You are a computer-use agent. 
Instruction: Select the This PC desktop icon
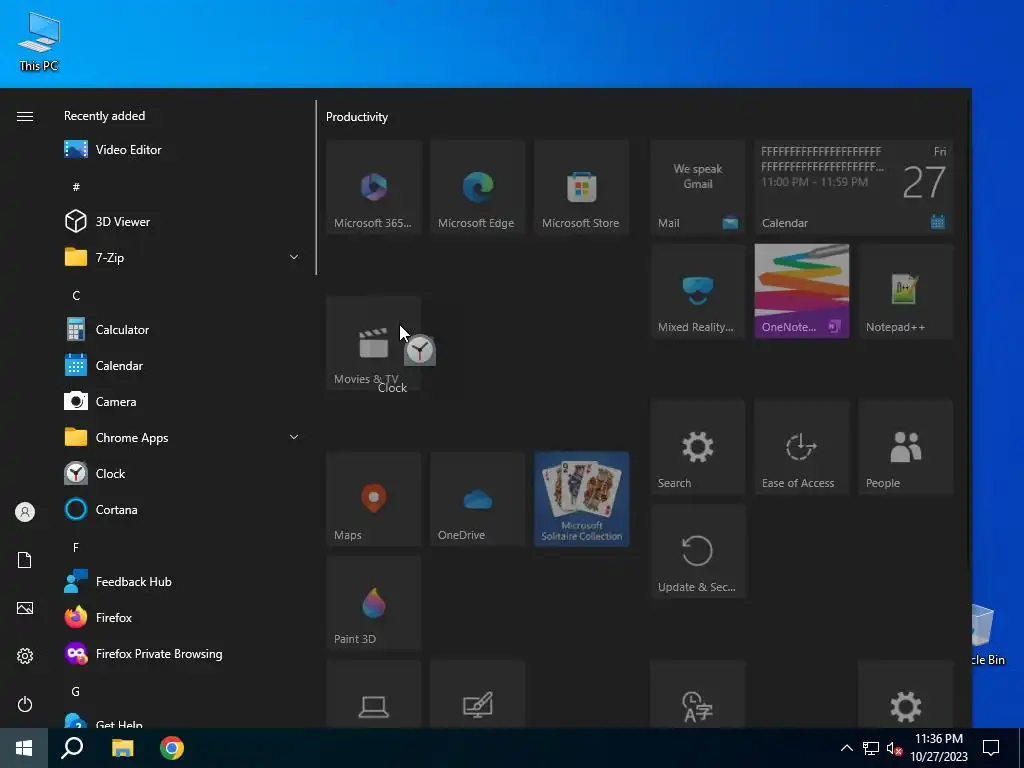pyautogui.click(x=39, y=41)
